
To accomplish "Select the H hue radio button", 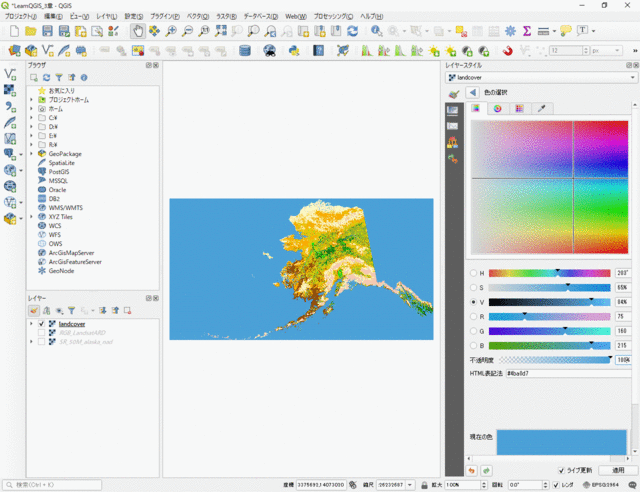I will pos(472,273).
